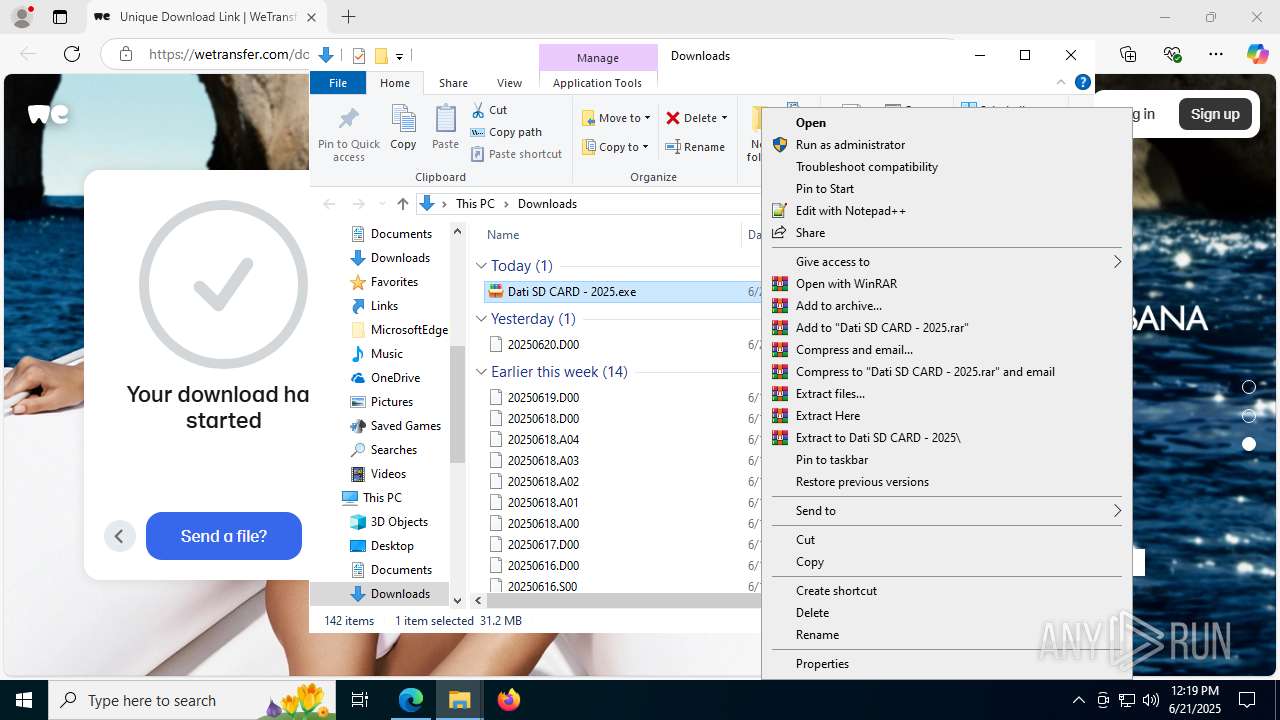Open Edge profile avatar icon
Image resolution: width=1280 pixels, height=720 pixels.
click(21, 17)
